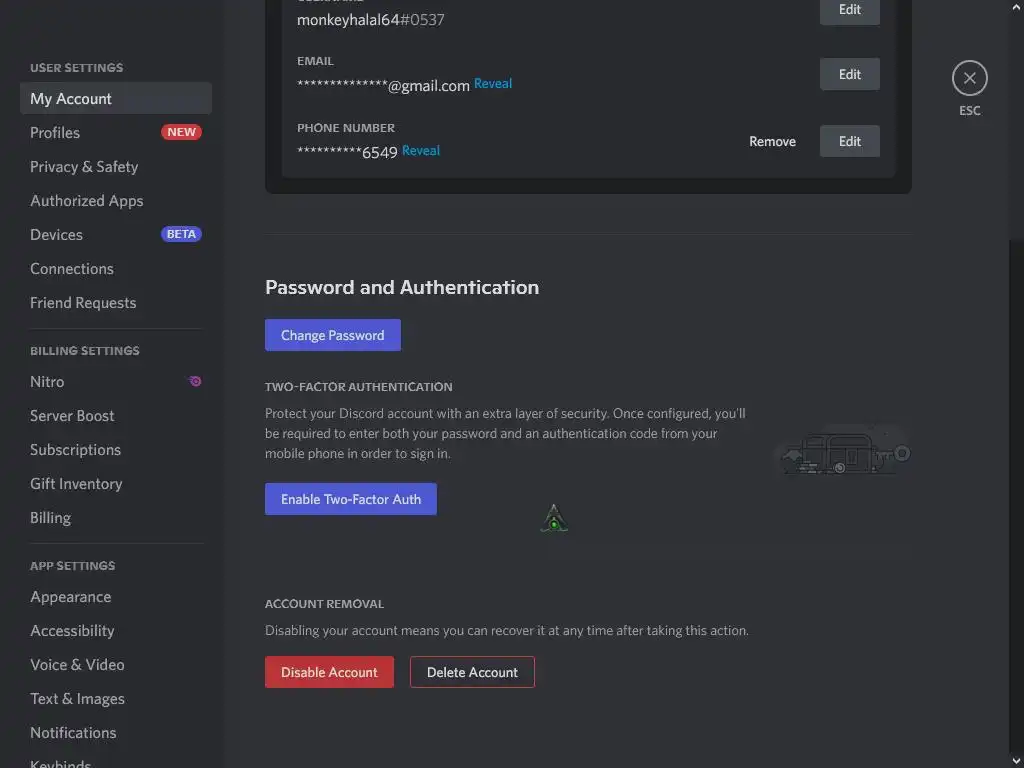Screen dimensions: 1024x768
Task: Open Gift Inventory
Action: tap(116, 483)
